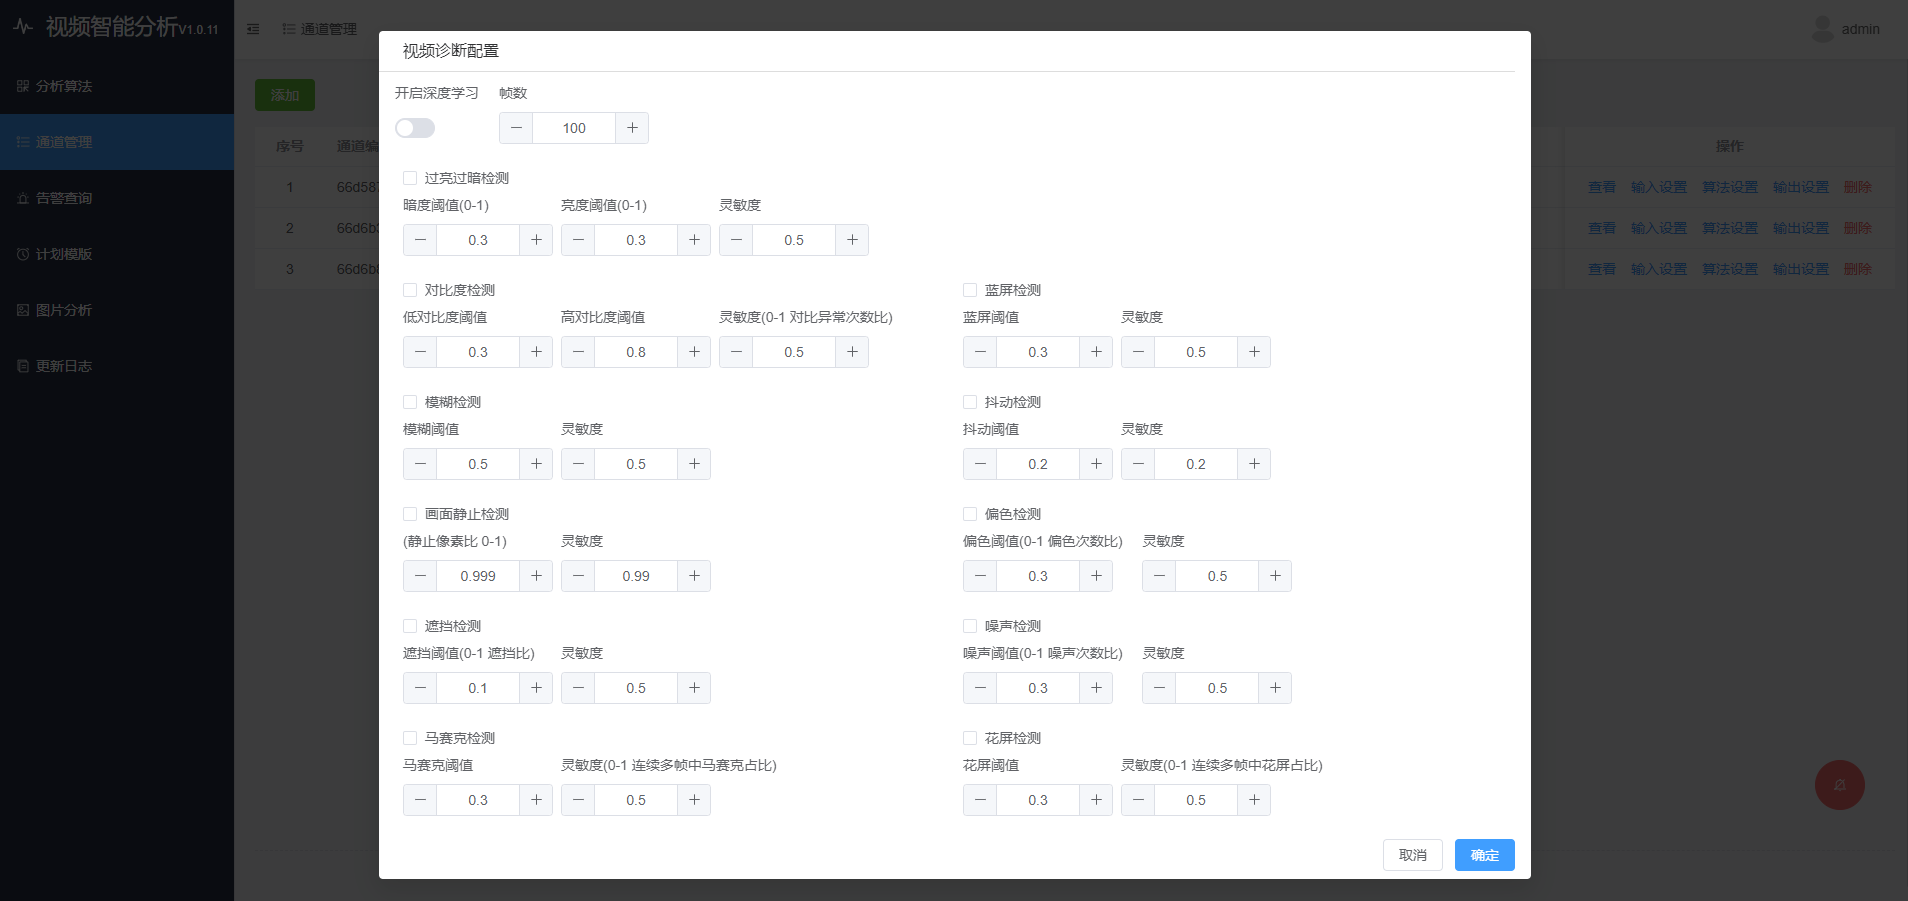Open 分析算法 in the sidebar

(117, 86)
